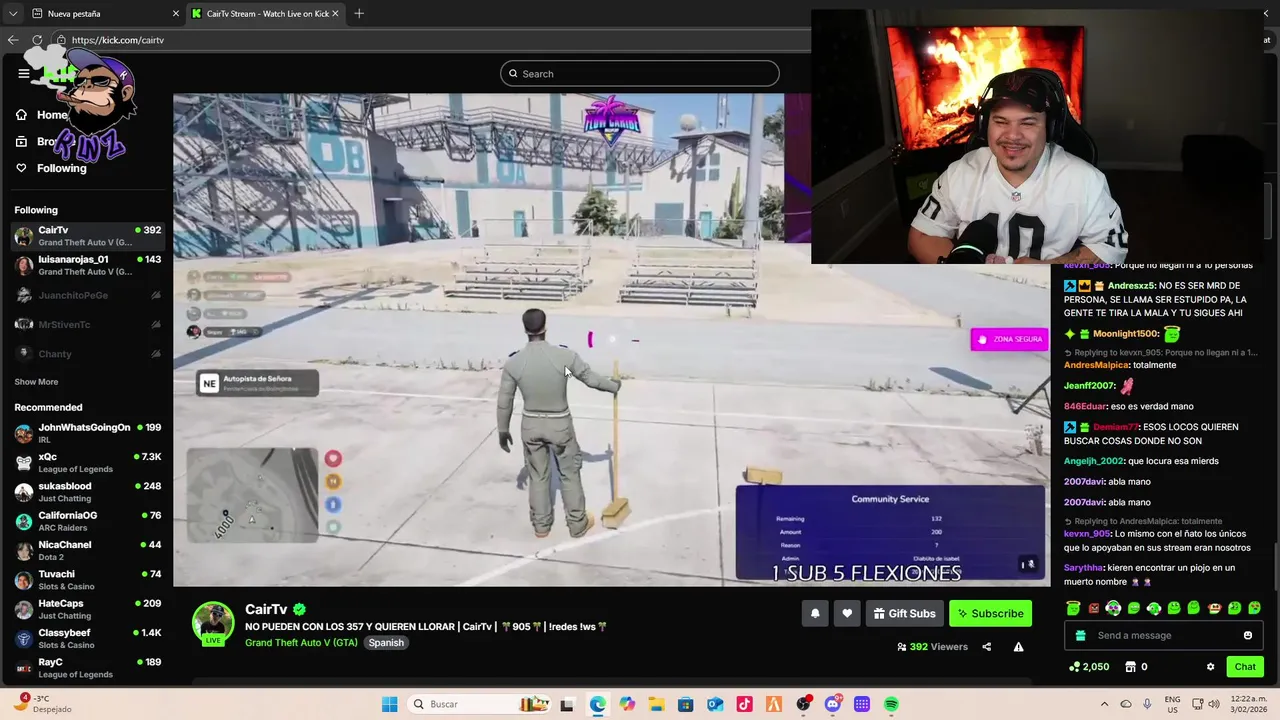
Task: Click browser back arrow
Action: pos(13,40)
